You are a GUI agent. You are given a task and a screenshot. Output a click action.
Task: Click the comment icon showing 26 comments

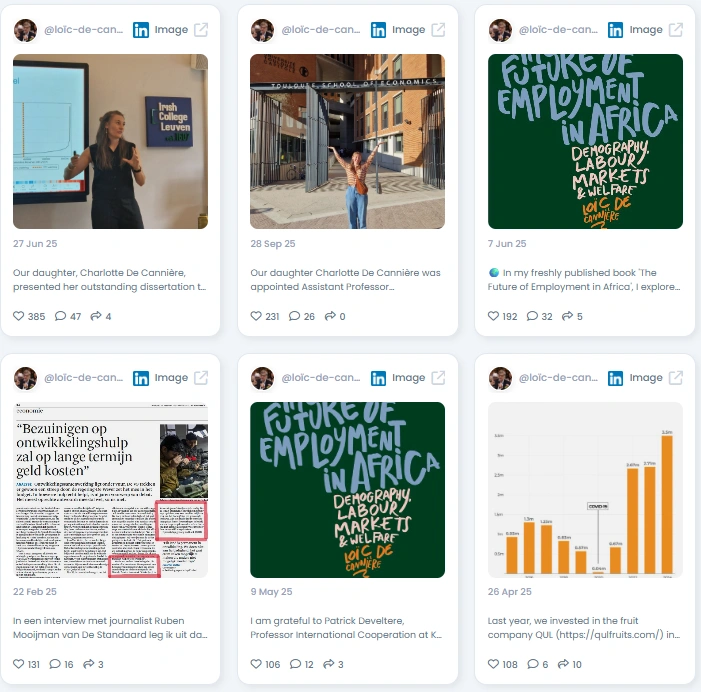(294, 316)
